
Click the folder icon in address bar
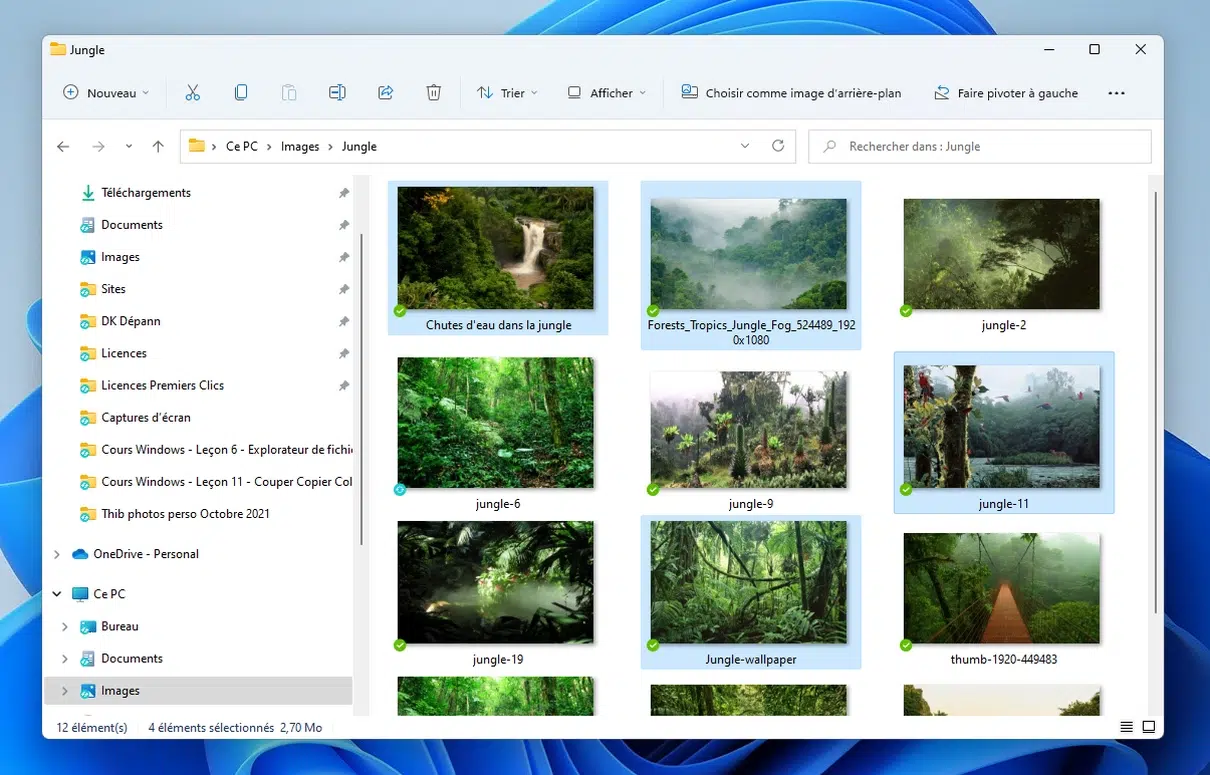[x=197, y=146]
